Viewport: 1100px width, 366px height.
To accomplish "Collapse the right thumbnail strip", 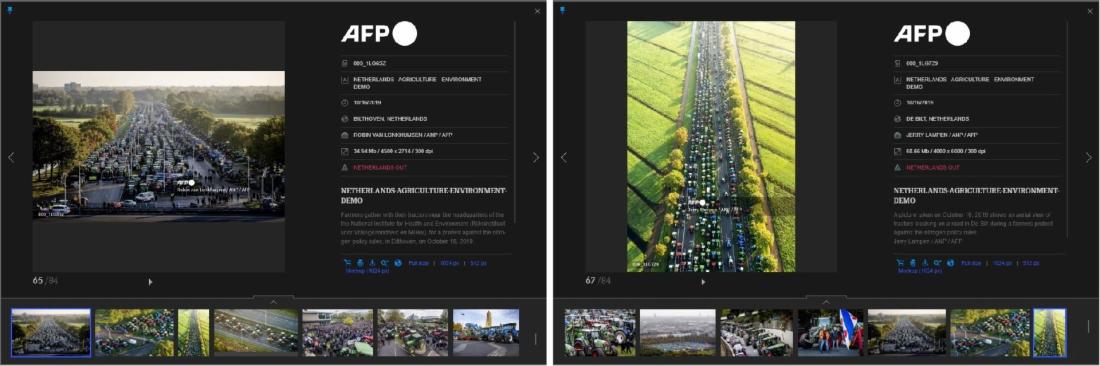I will [826, 301].
